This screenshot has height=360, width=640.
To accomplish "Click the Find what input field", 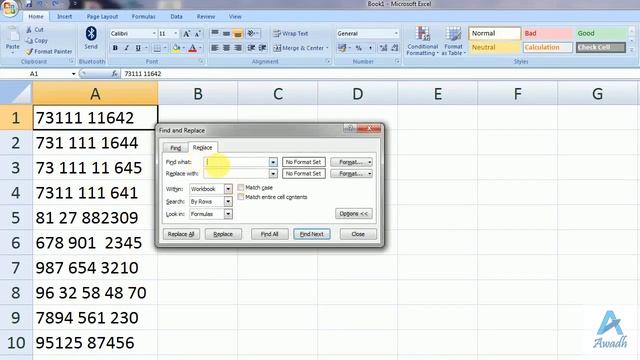I will point(236,162).
